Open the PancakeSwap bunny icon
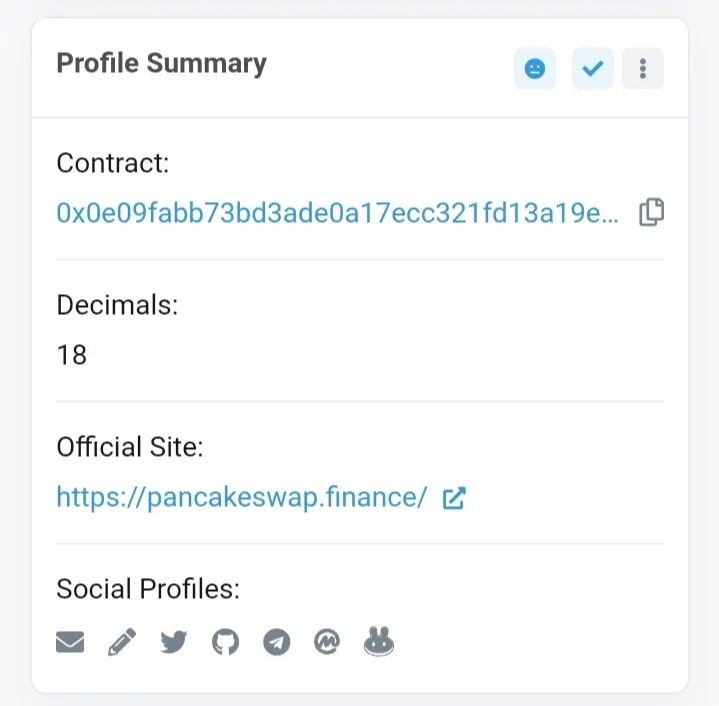The image size is (719, 706). point(379,641)
